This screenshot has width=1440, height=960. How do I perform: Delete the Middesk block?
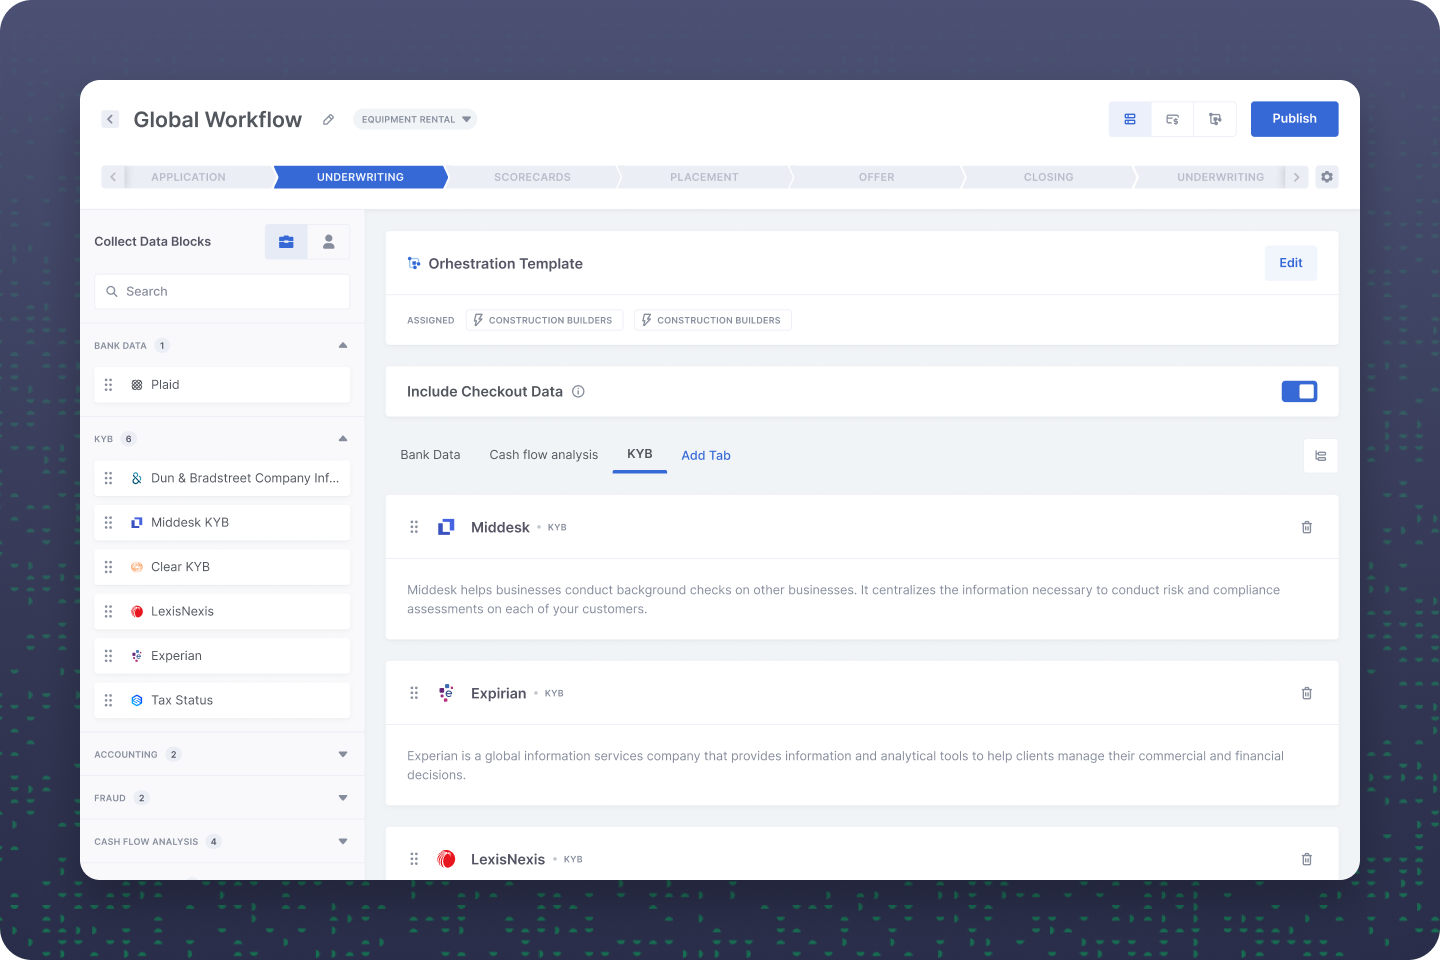pos(1307,527)
